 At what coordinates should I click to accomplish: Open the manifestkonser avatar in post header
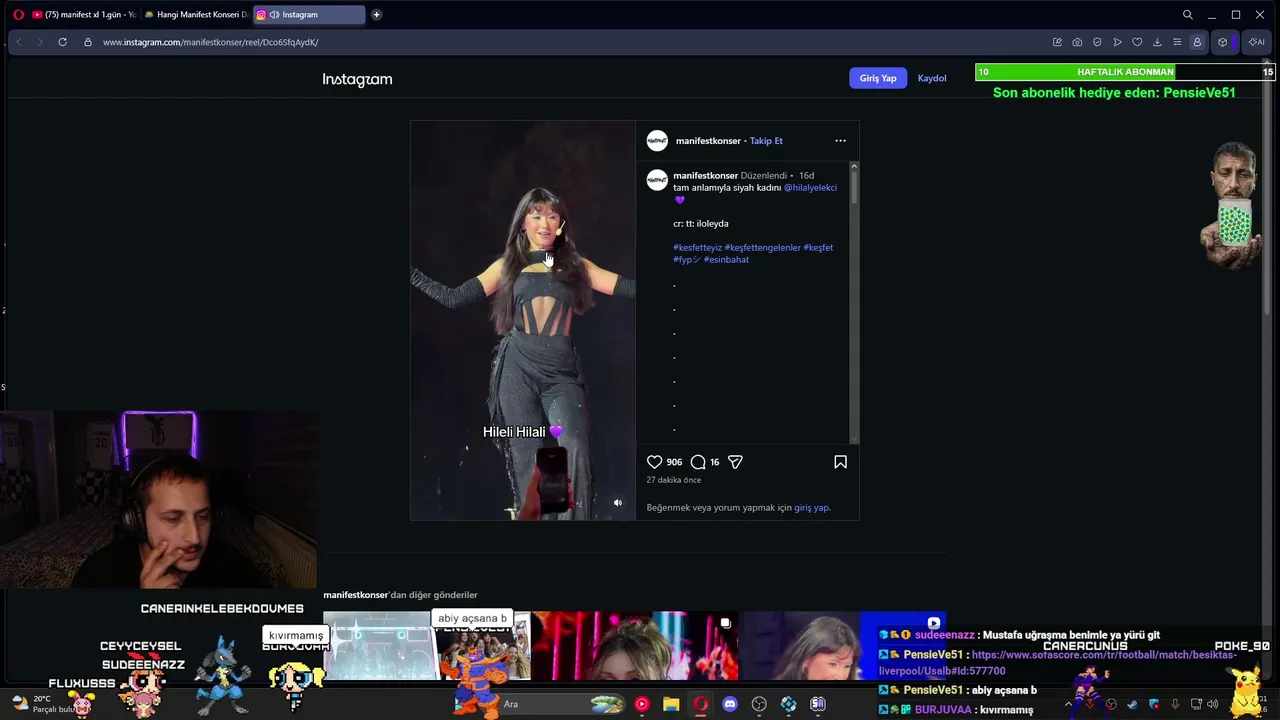tap(657, 141)
